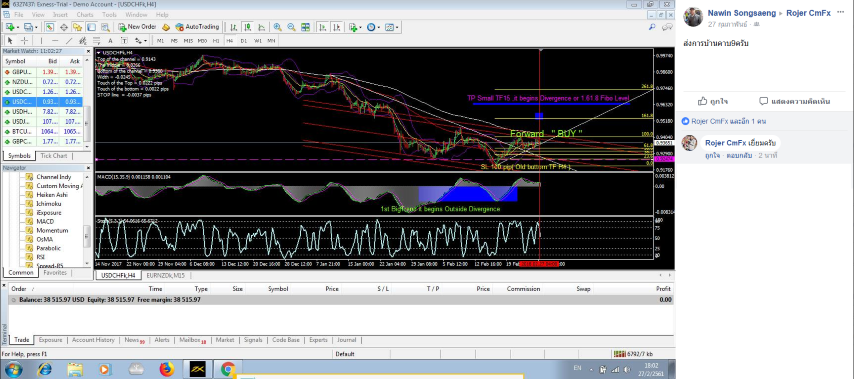Open the profiles dropdown arrow

36,27
